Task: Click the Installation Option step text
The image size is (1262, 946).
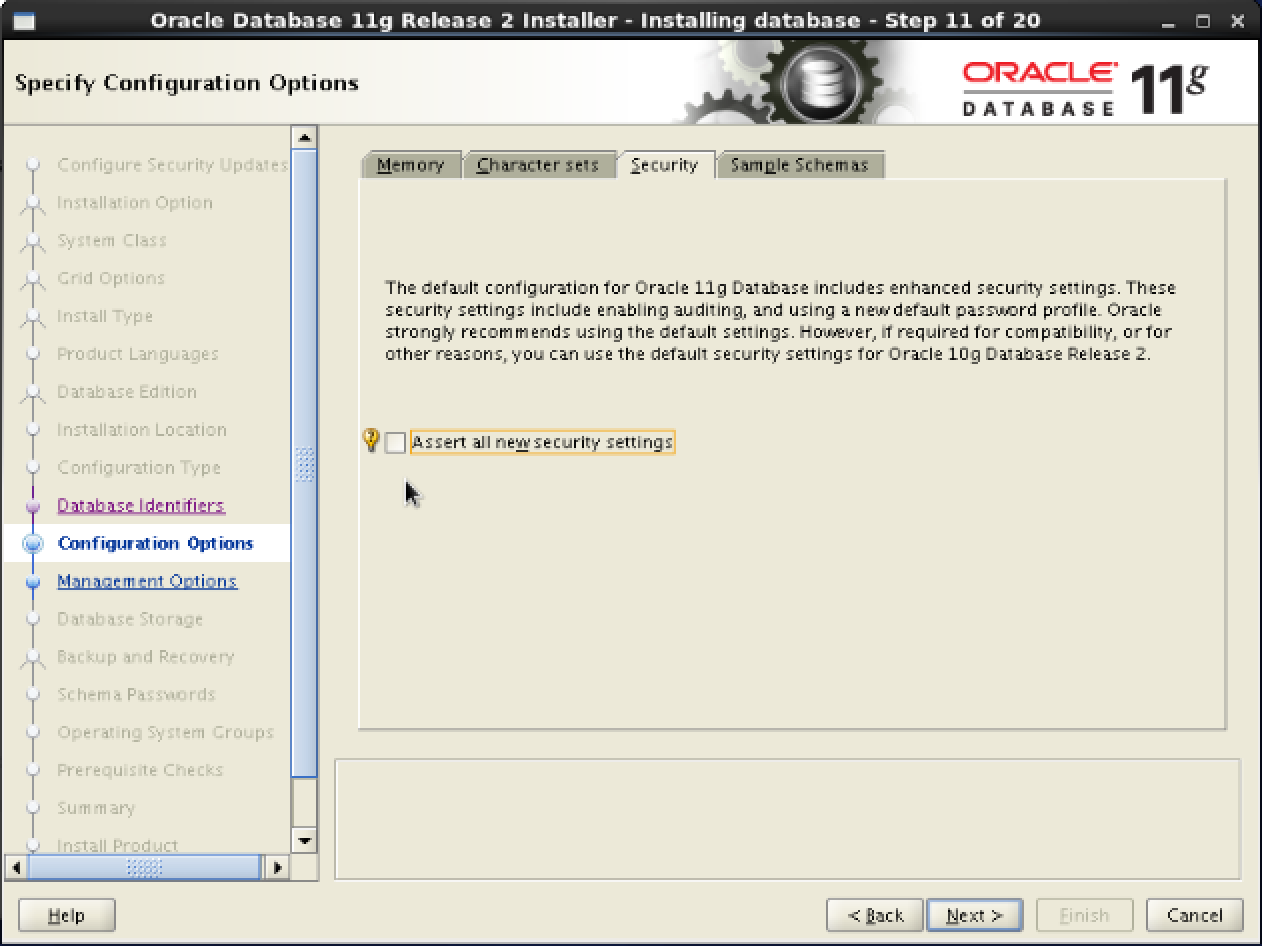Action: pyautogui.click(x=135, y=203)
